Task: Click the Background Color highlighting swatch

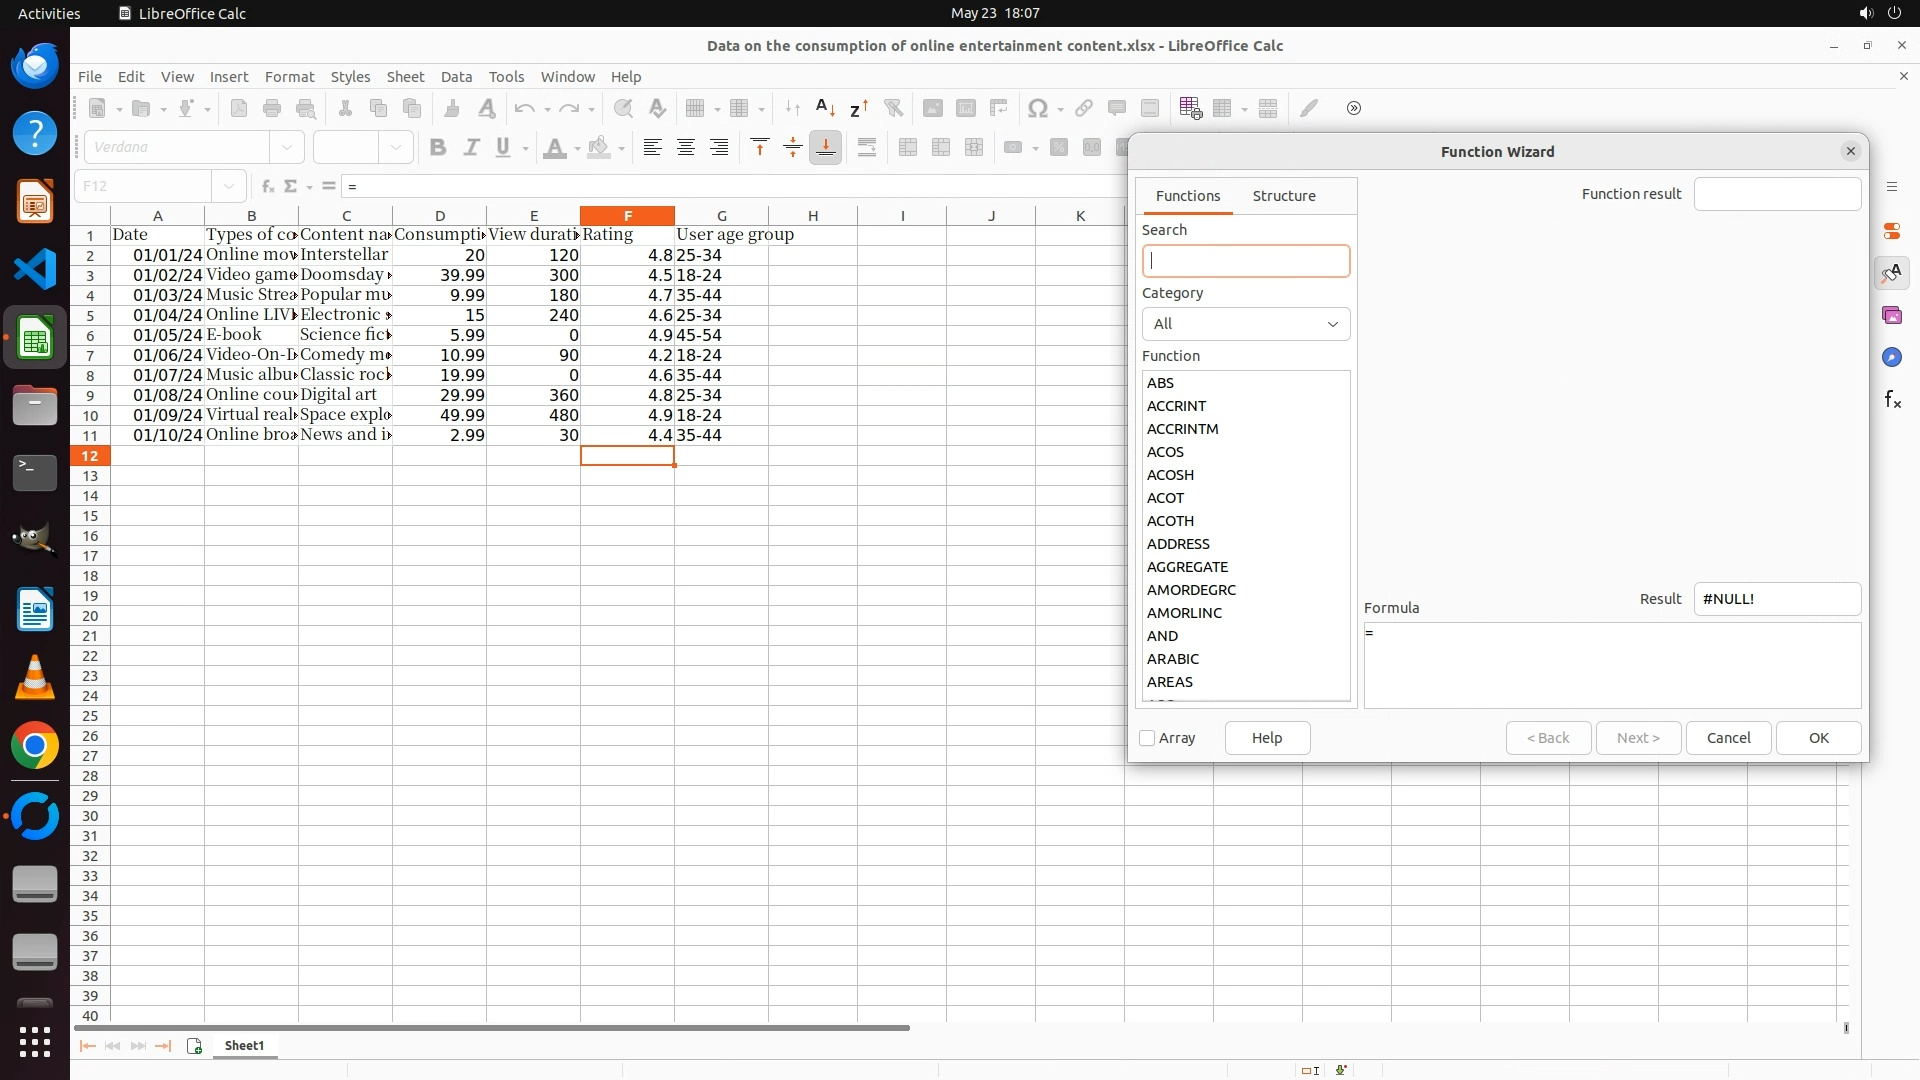Action: 599,148
